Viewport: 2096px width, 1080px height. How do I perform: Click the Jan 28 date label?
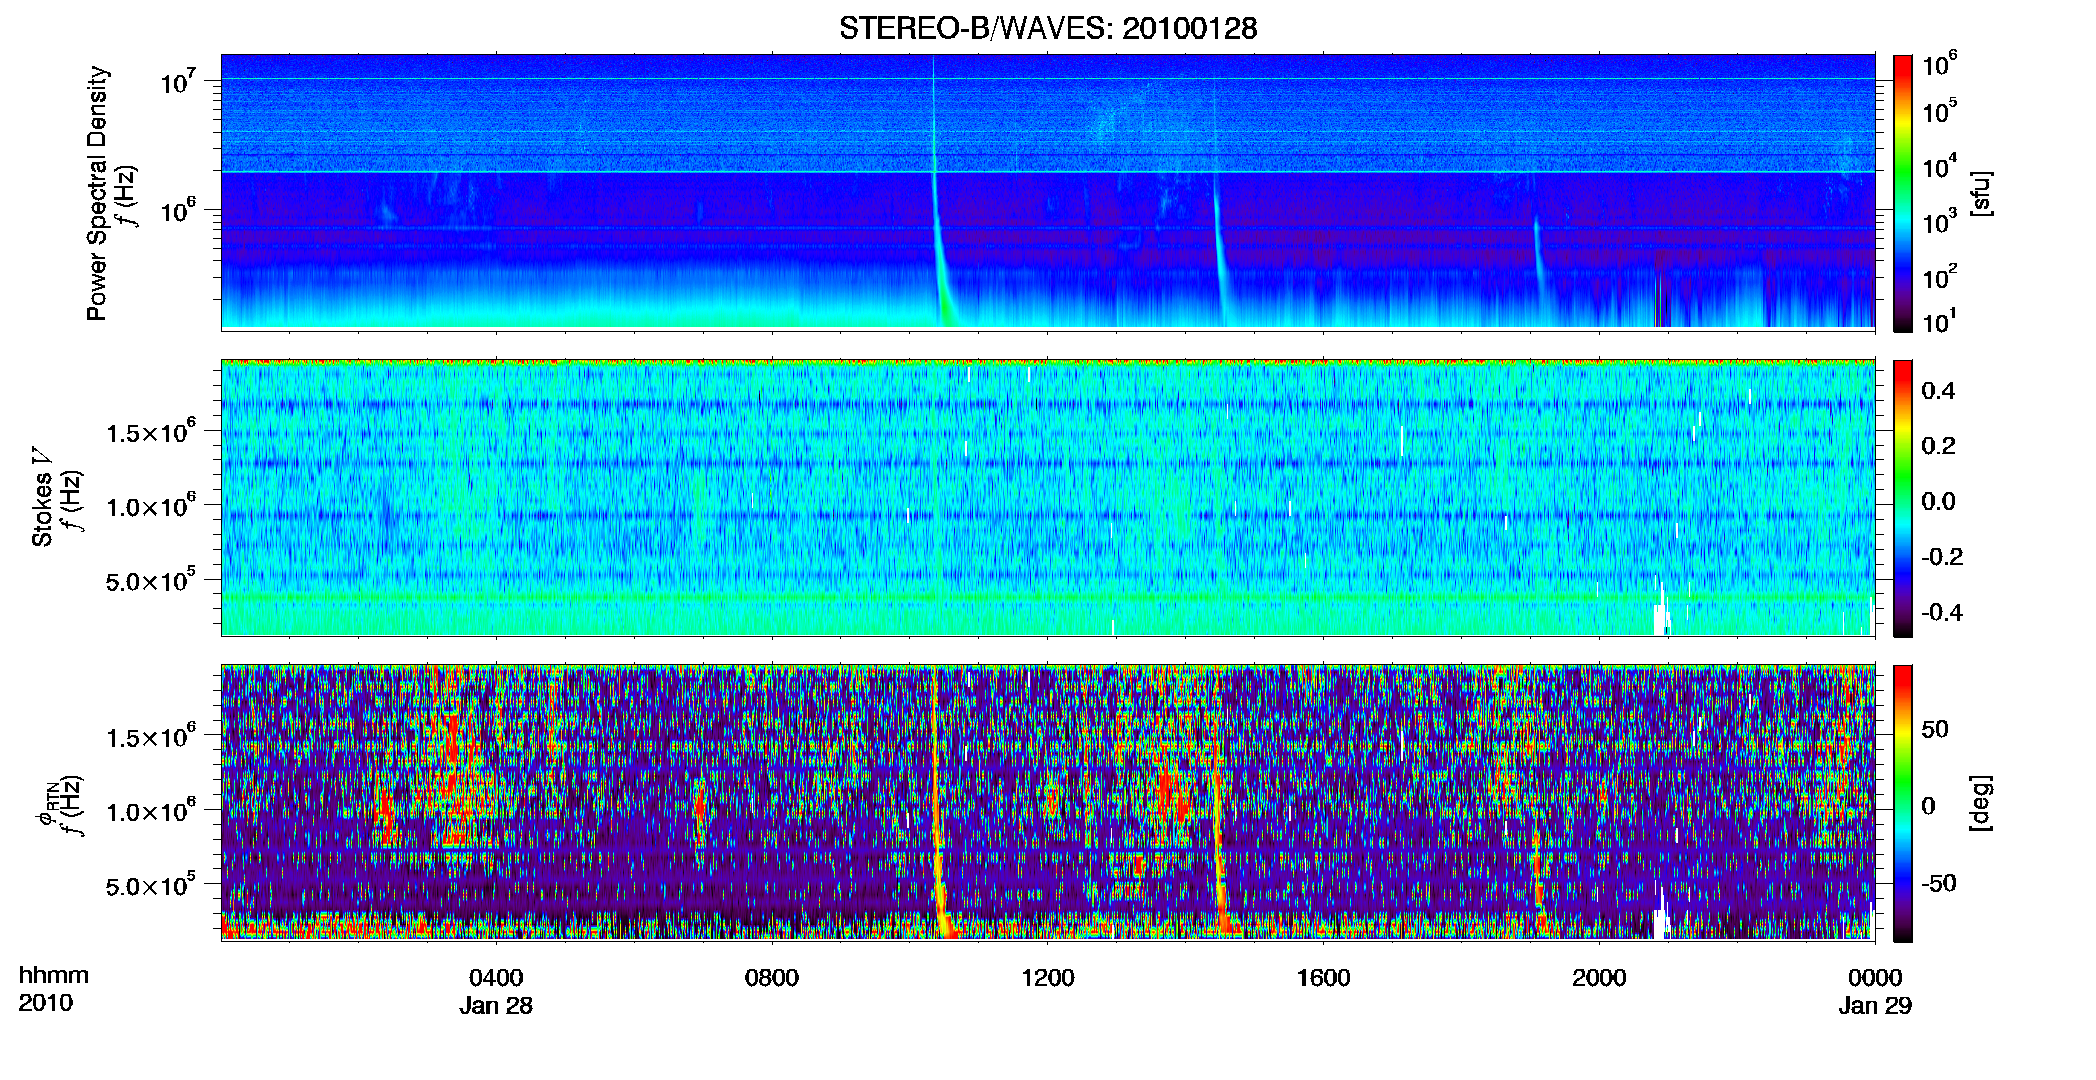tap(496, 1006)
